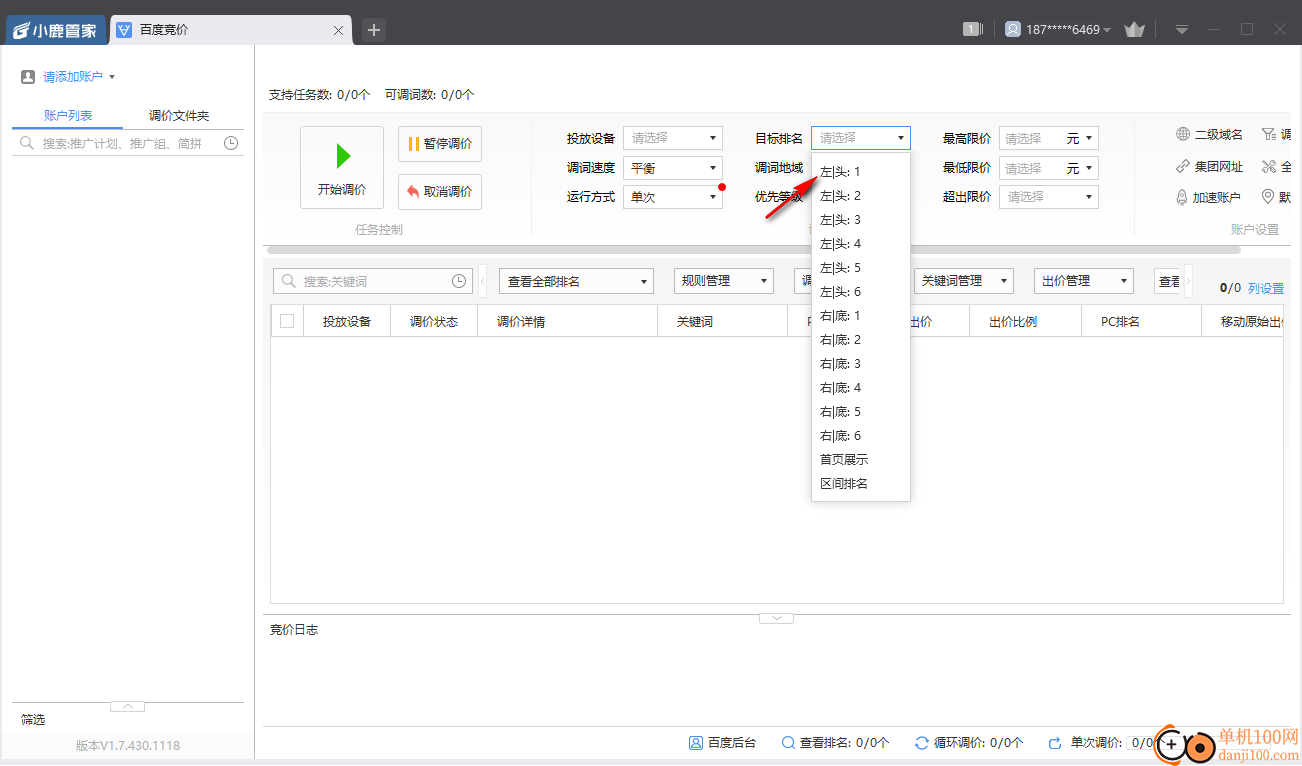Open the 投放设备 dropdown
This screenshot has height=766, width=1302.
click(673, 138)
